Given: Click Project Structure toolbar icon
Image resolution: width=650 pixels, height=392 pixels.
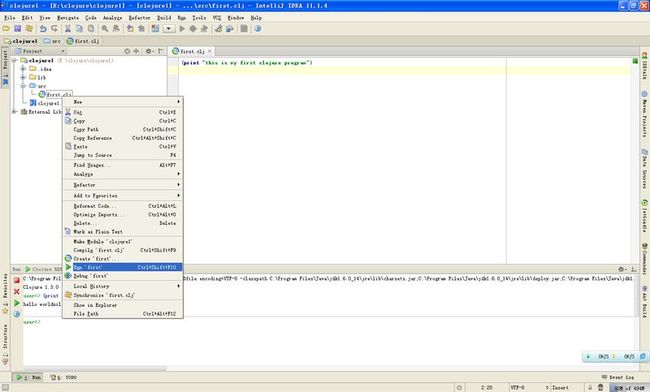Looking at the screenshot, I should click(x=229, y=29).
